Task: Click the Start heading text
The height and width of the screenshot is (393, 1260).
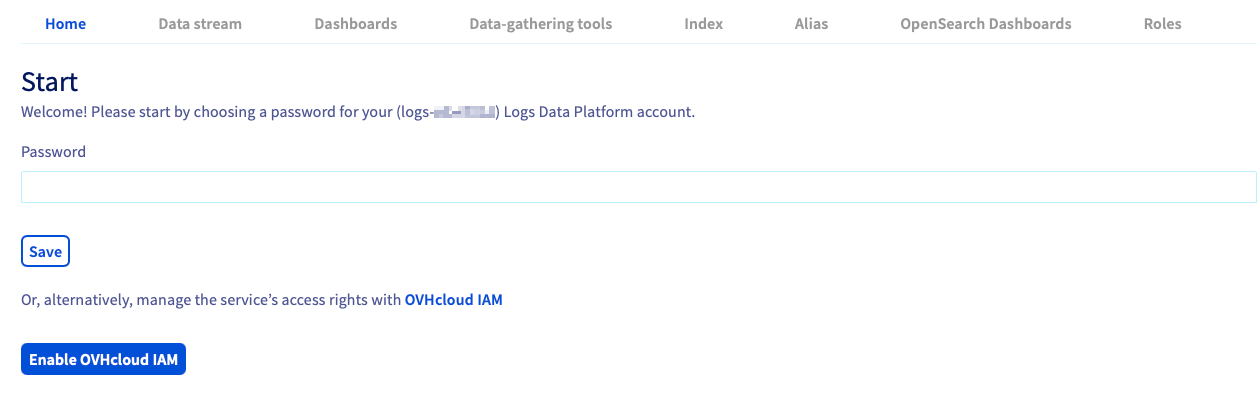Action: (50, 81)
